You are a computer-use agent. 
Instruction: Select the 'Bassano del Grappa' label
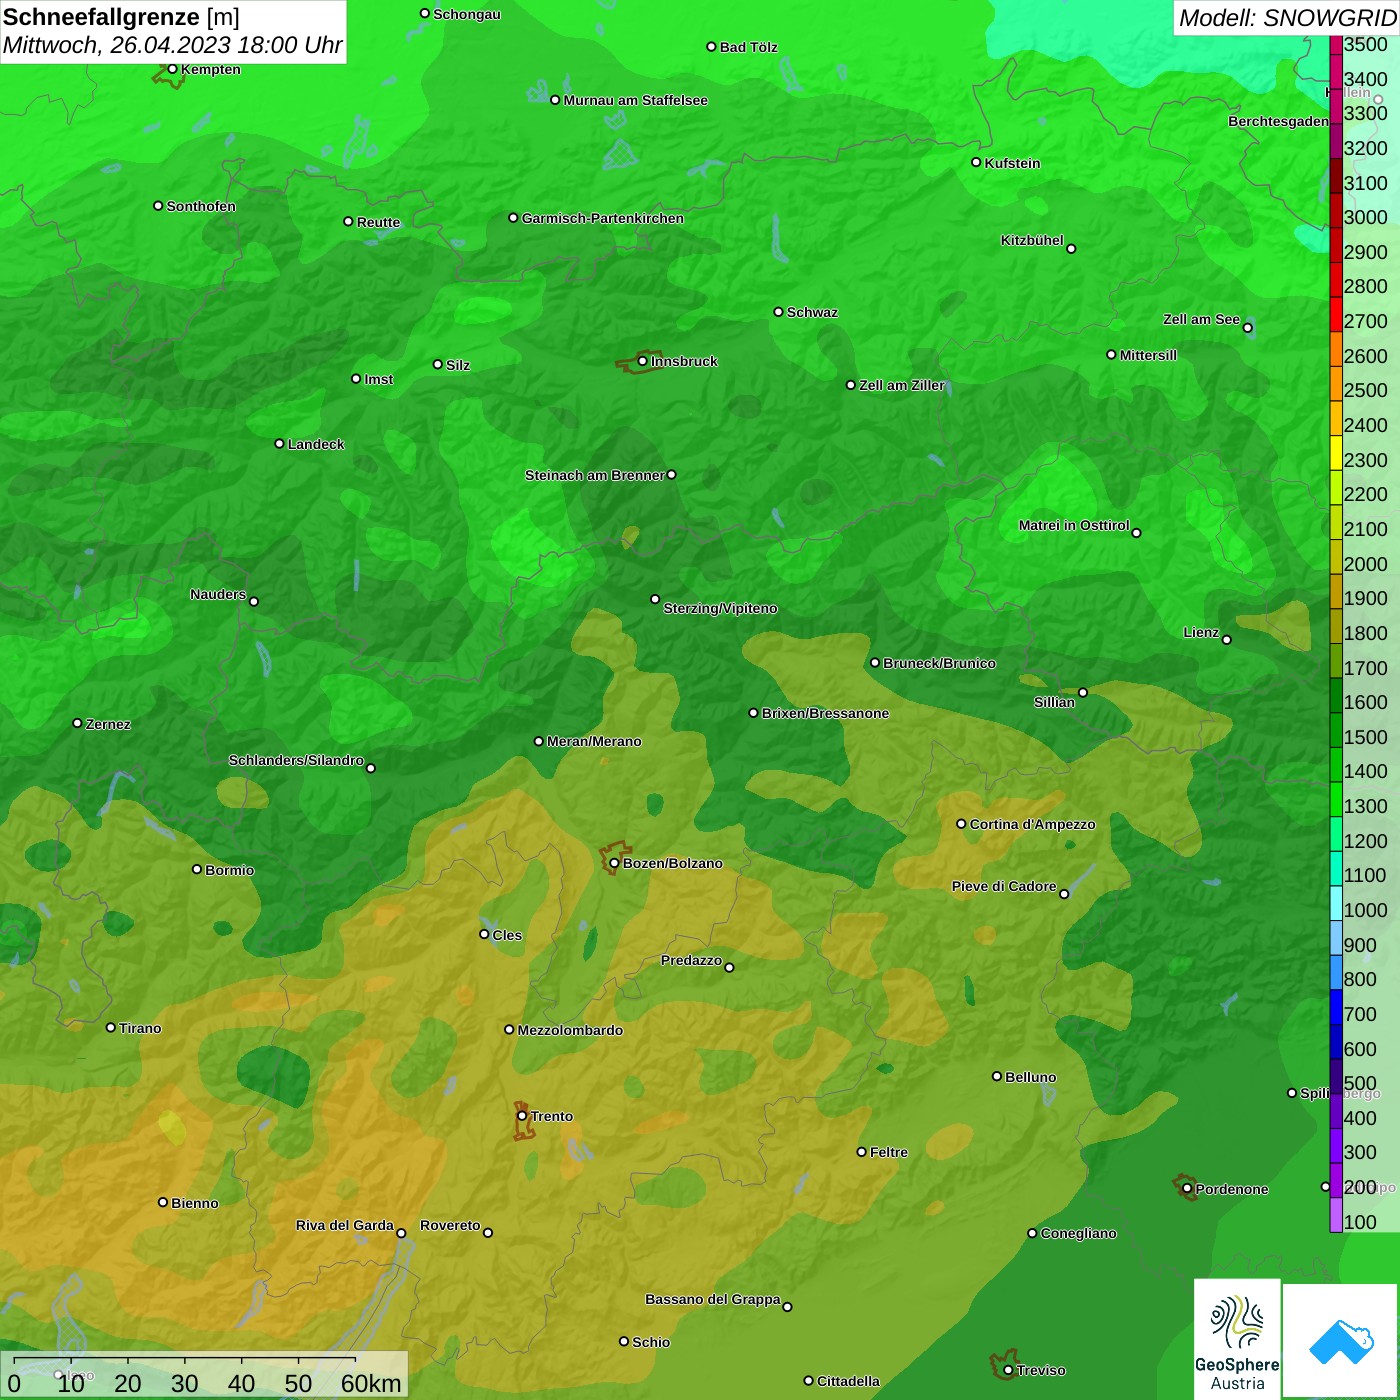713,1299
